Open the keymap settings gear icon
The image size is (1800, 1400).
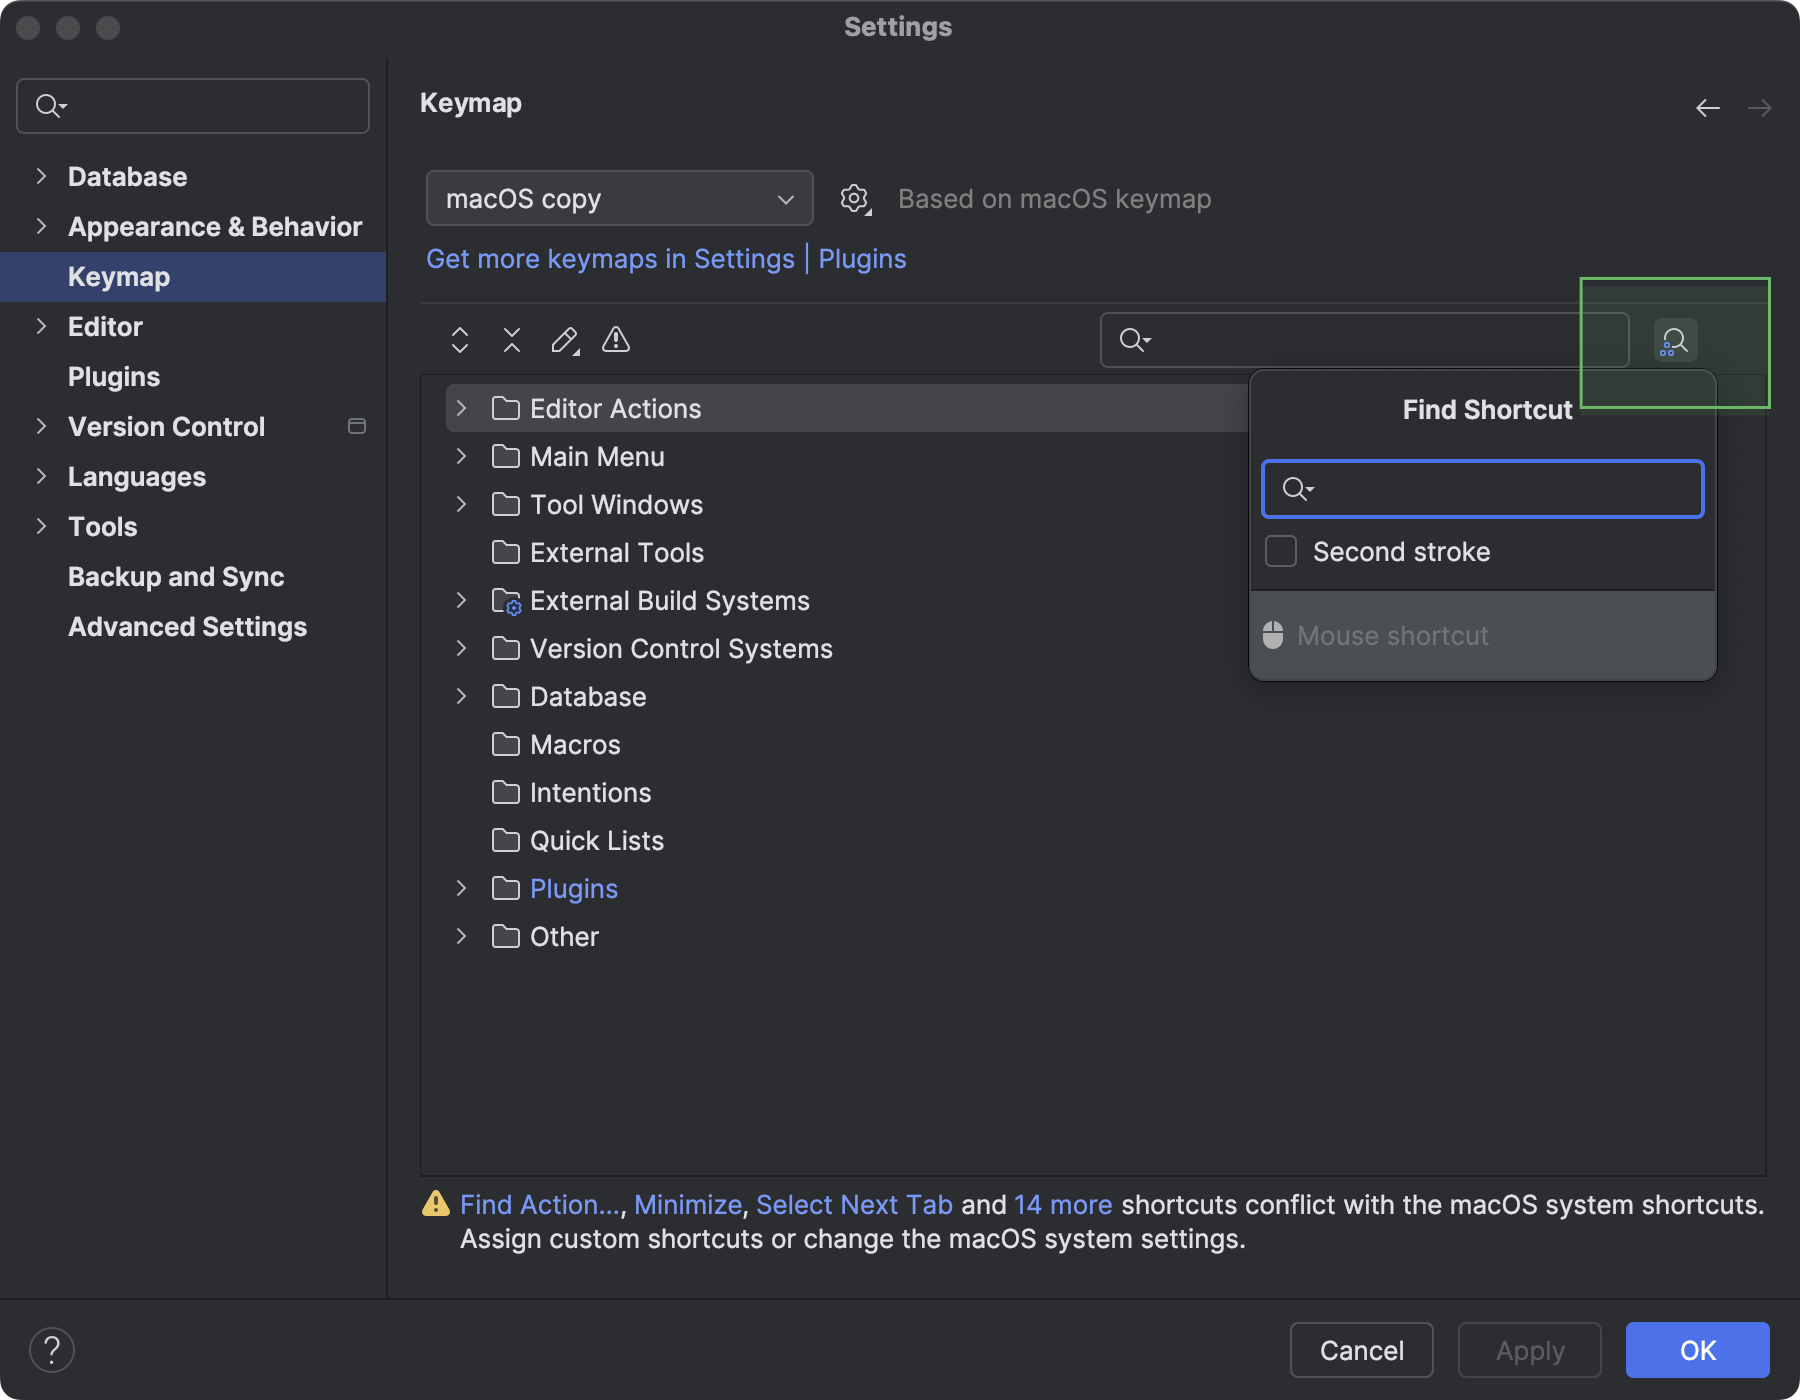(855, 198)
